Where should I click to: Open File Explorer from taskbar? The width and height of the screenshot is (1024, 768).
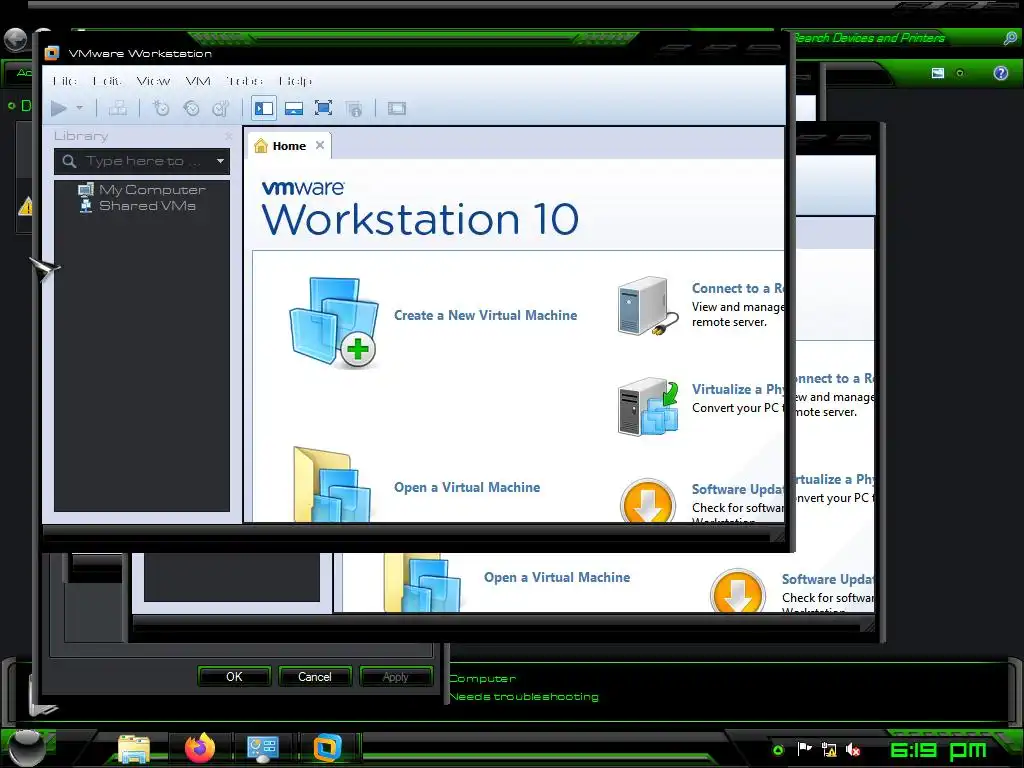134,748
